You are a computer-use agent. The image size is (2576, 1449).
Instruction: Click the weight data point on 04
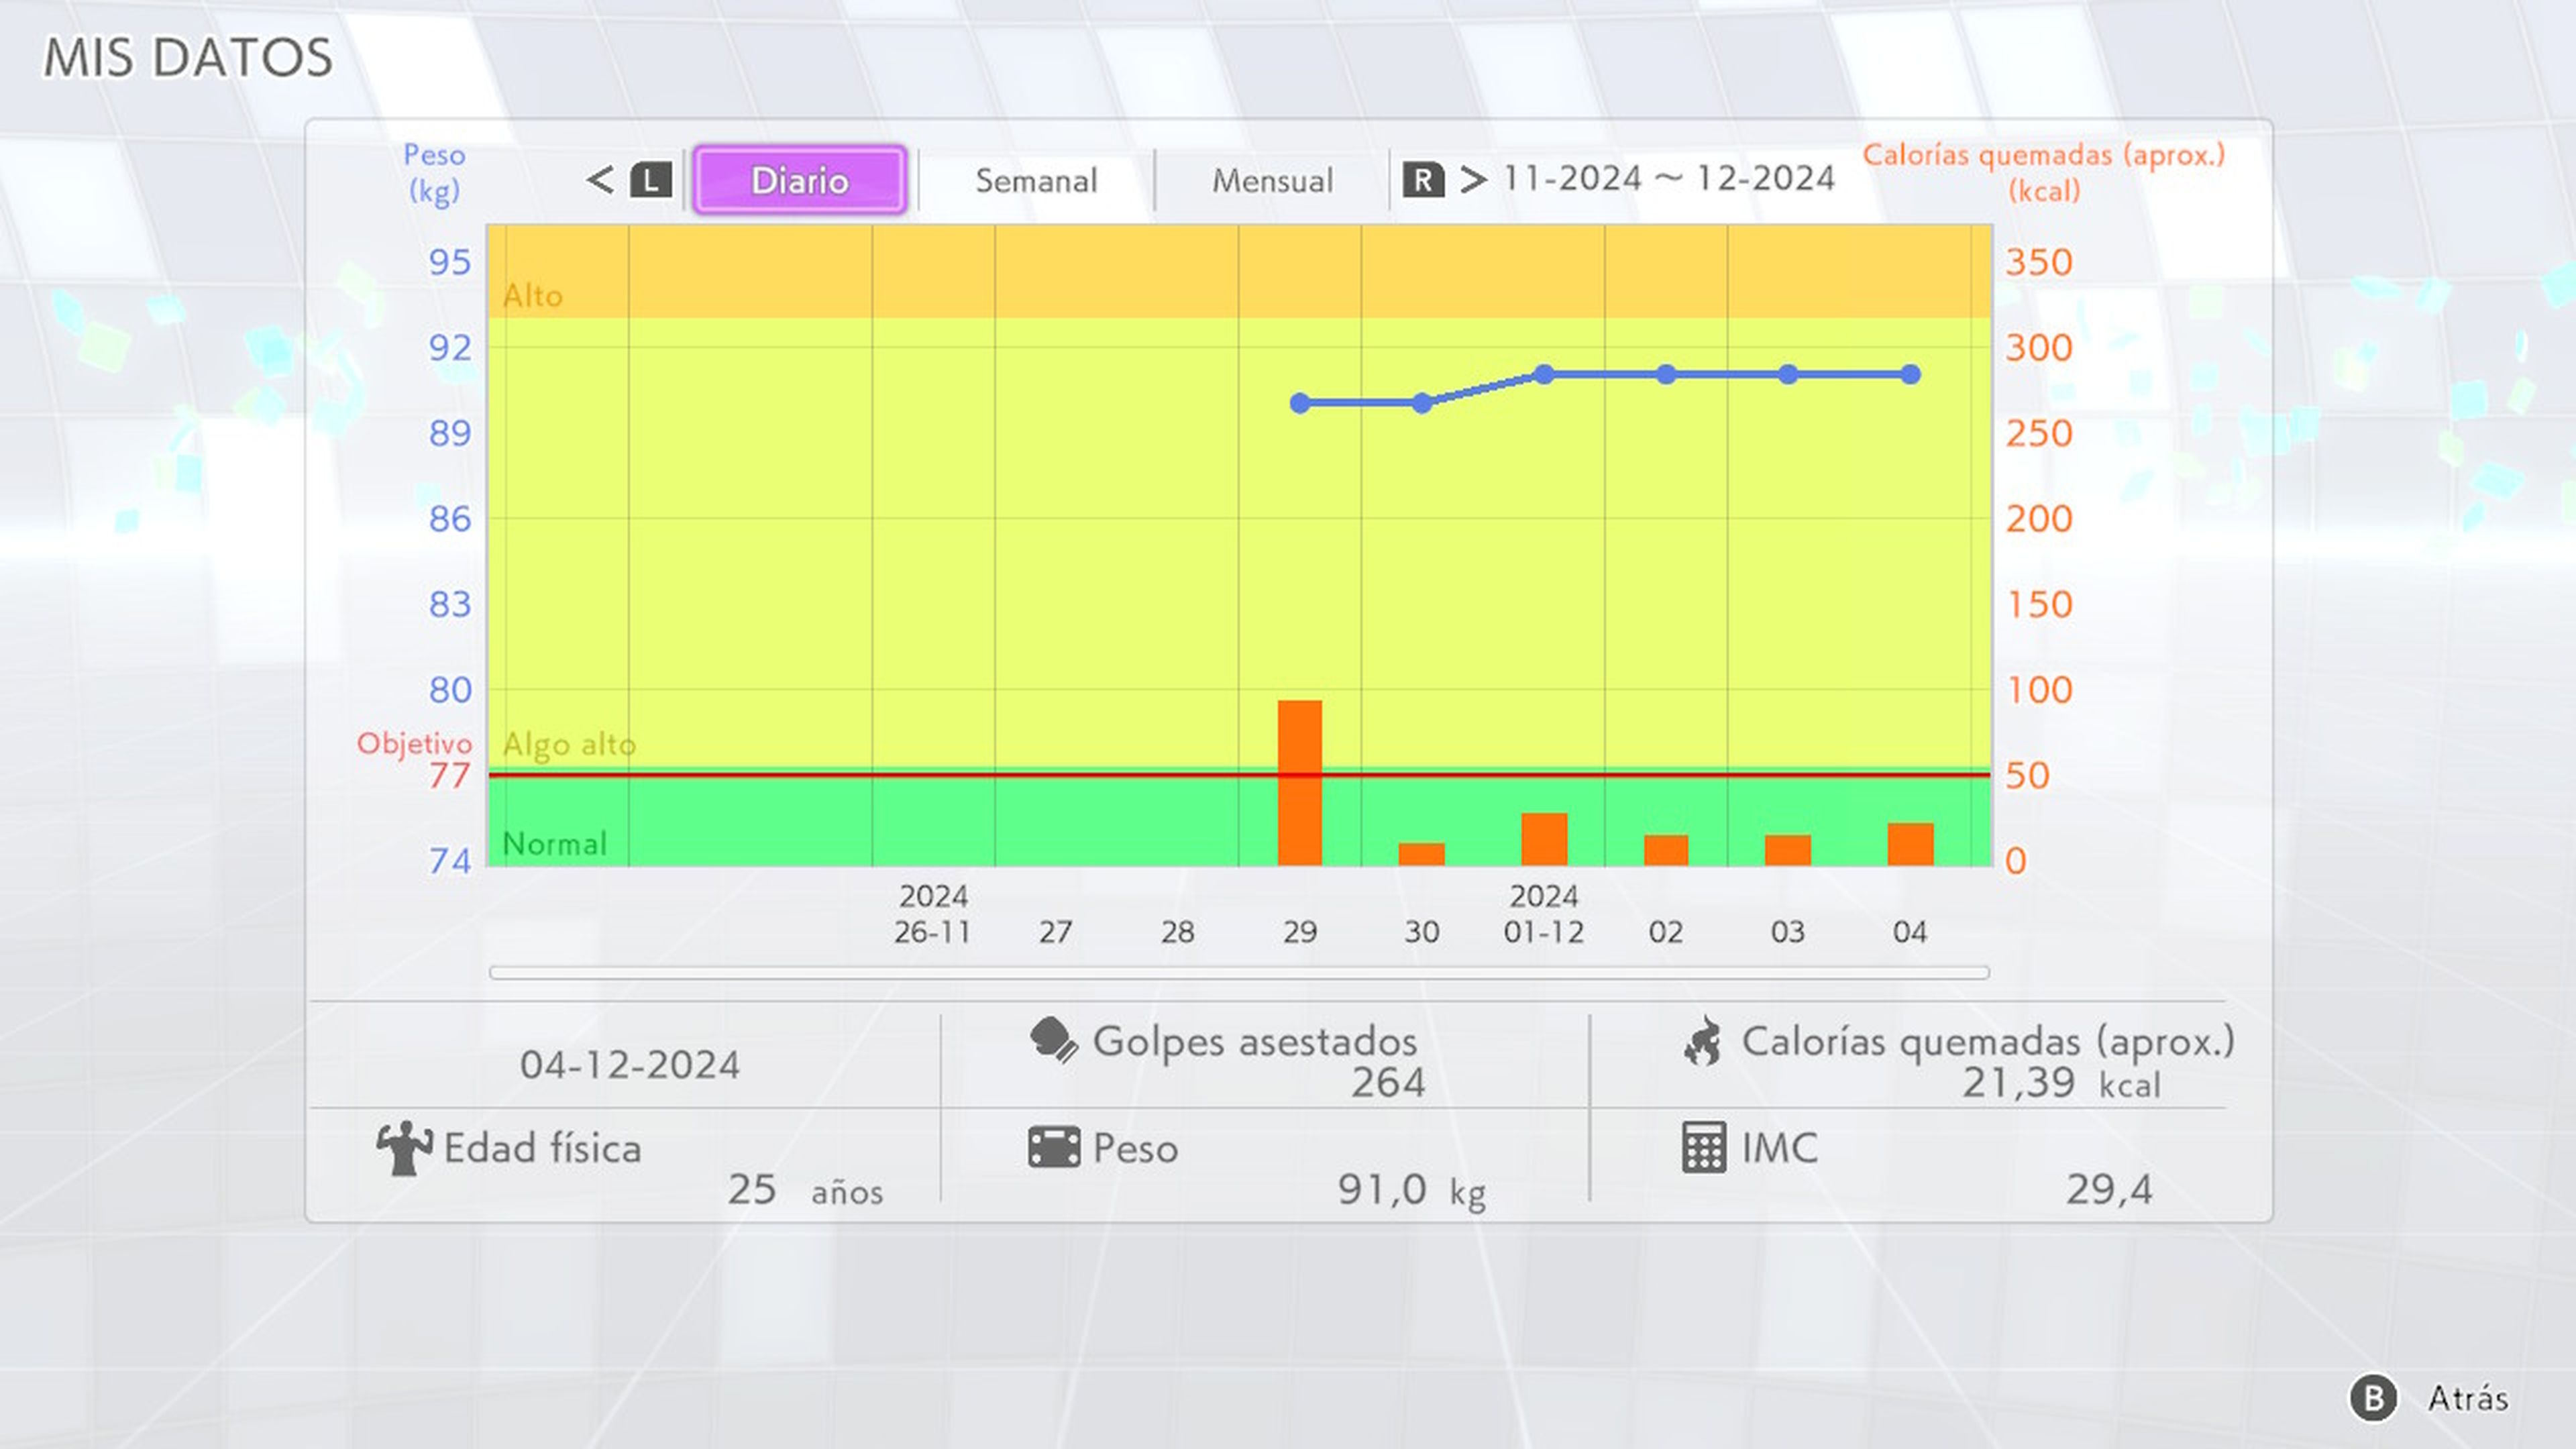pos(1910,374)
